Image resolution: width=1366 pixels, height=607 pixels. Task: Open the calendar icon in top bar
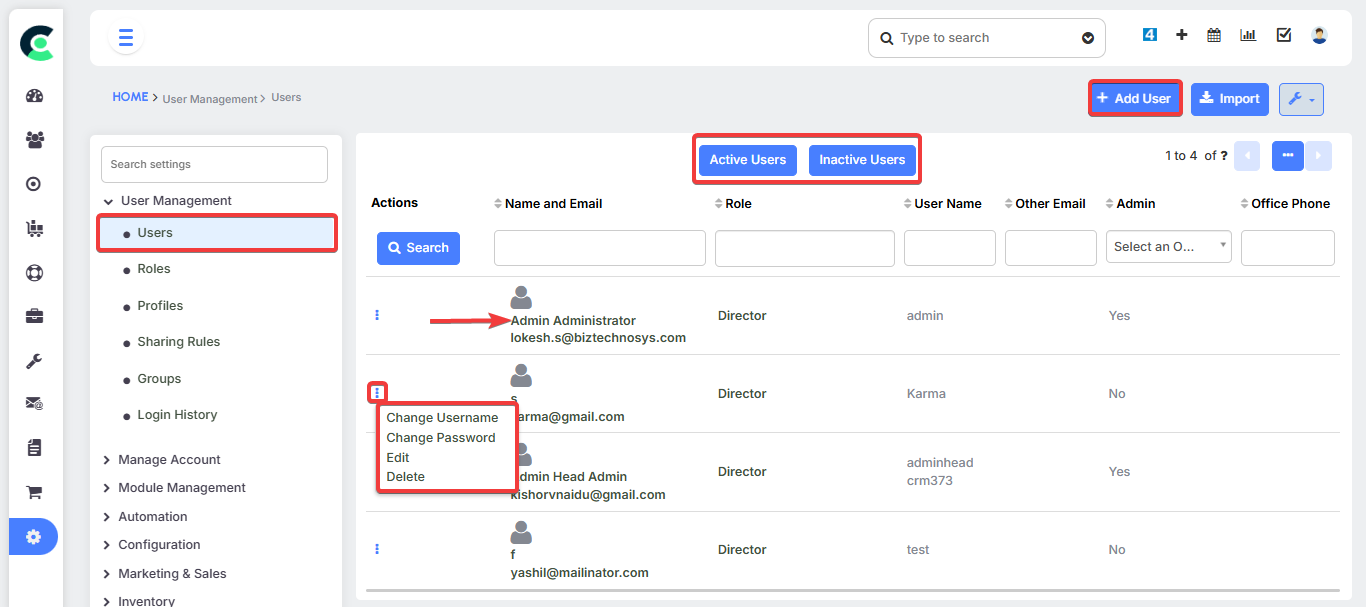[x=1214, y=35]
